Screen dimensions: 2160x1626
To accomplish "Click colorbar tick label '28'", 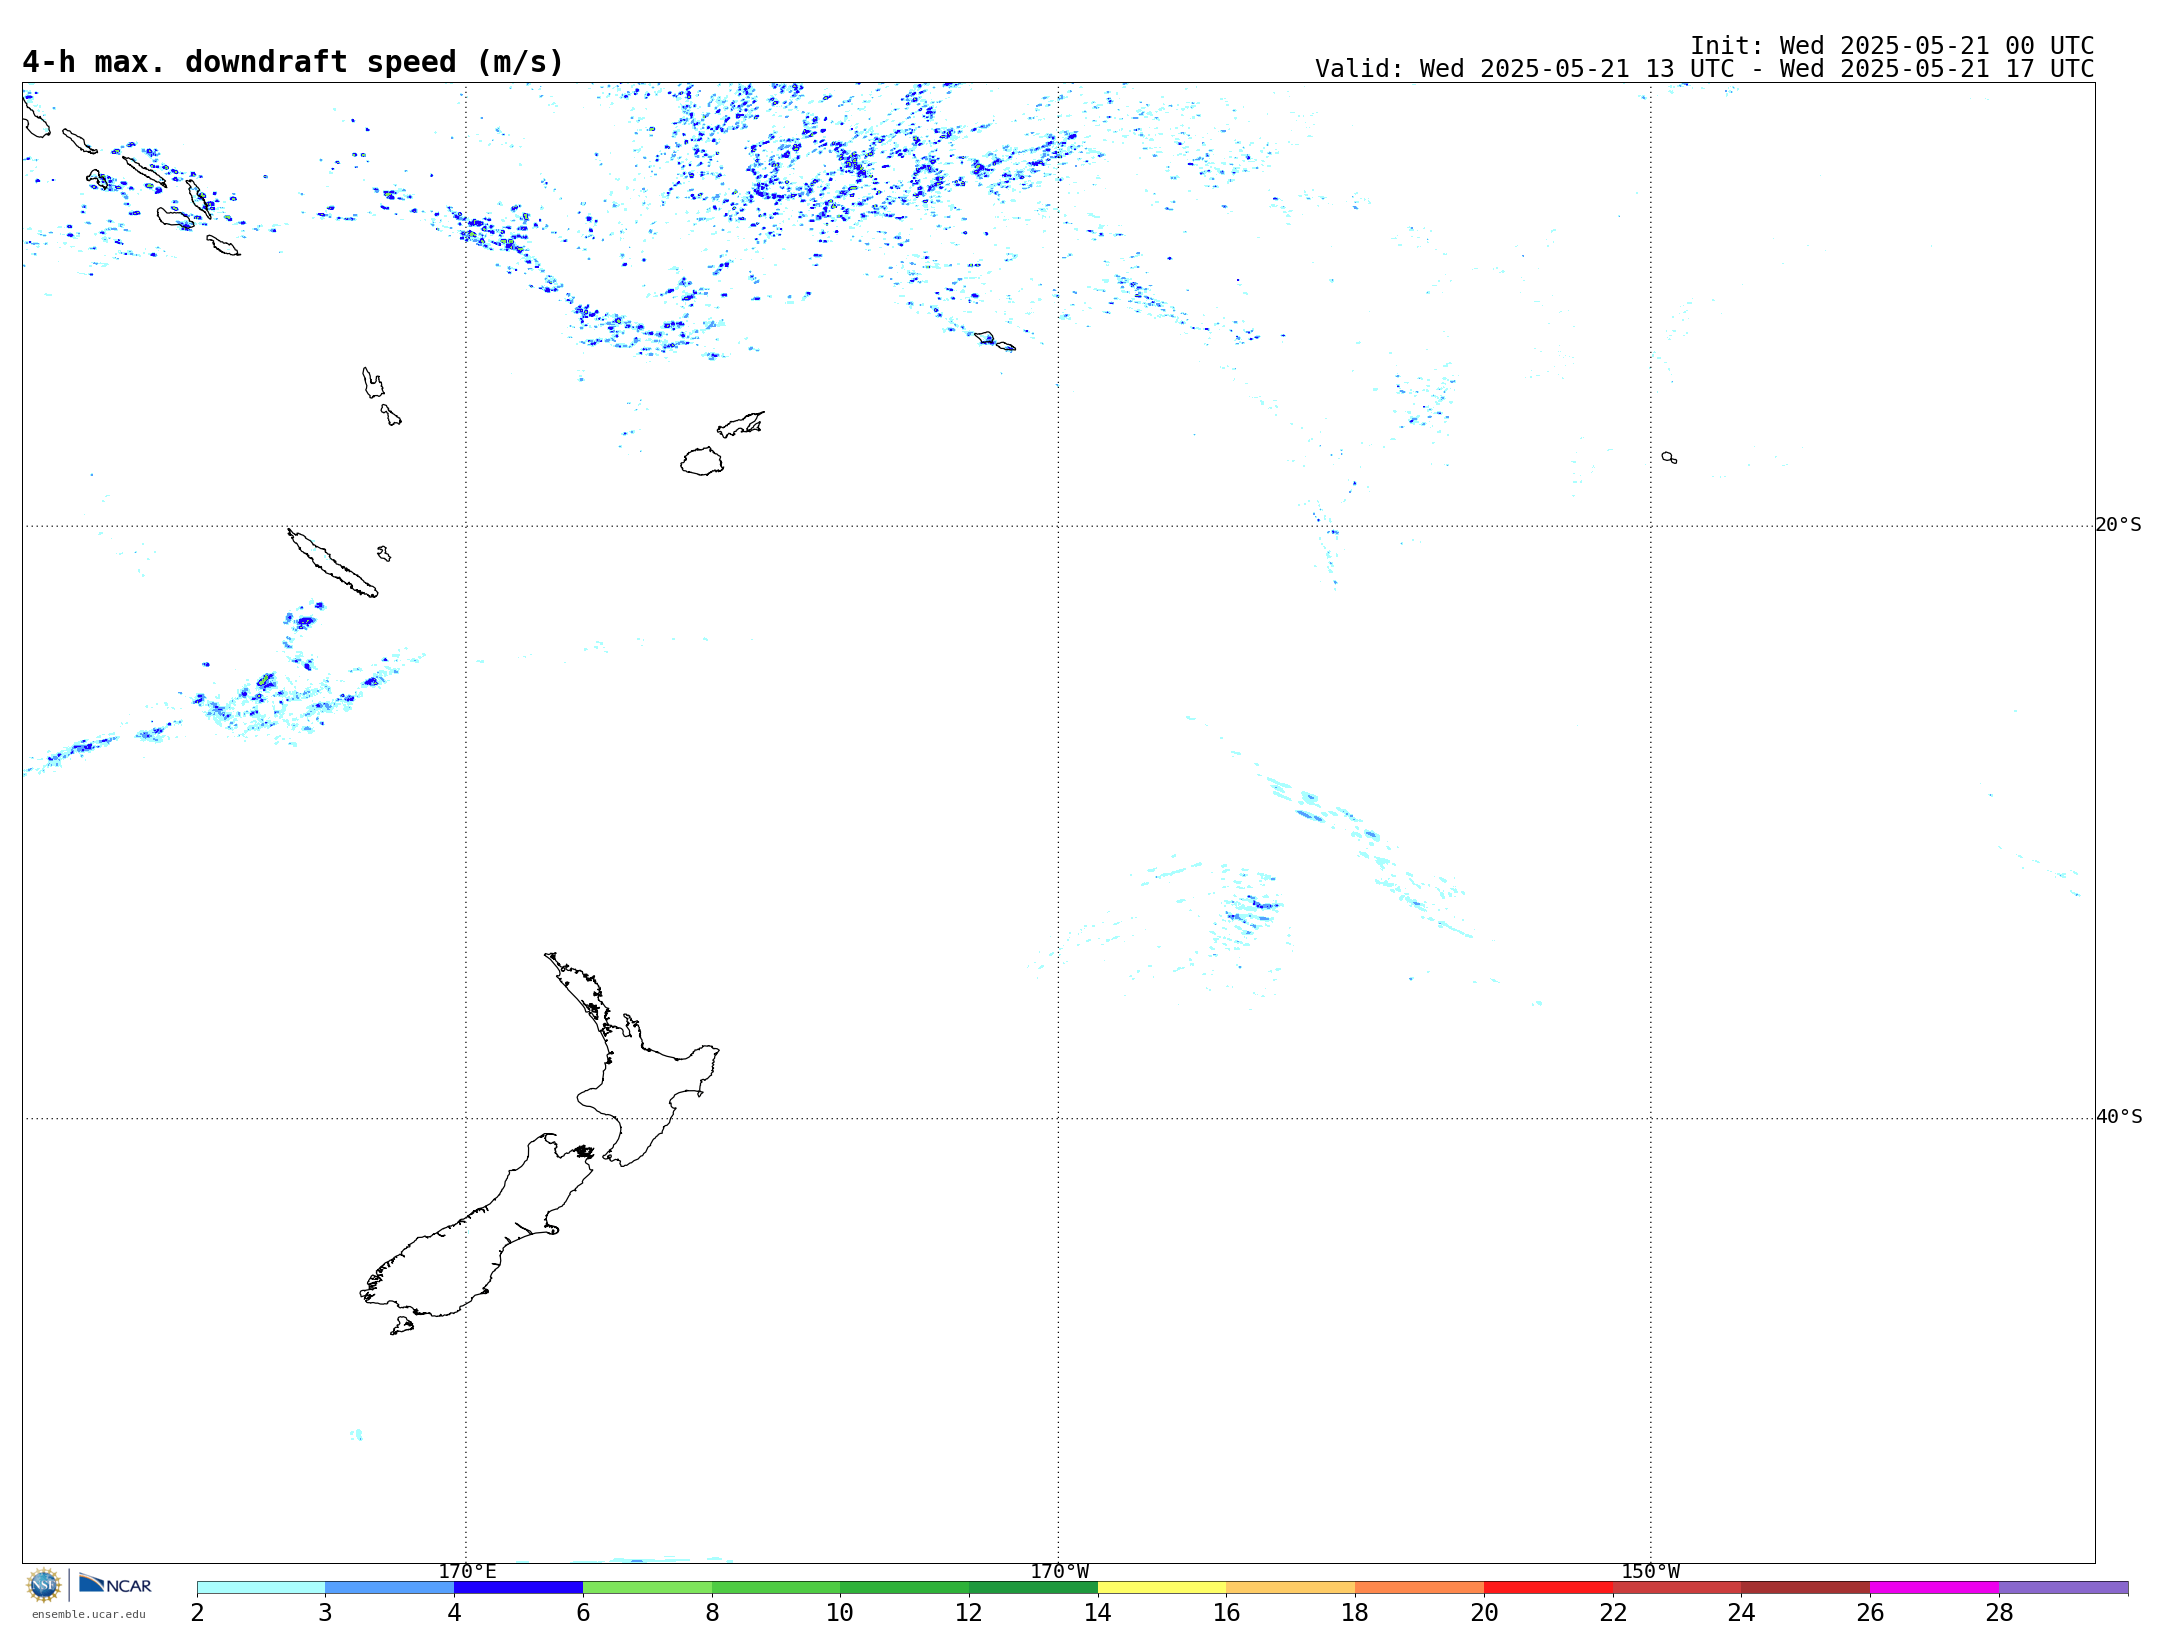I will tap(1999, 1612).
